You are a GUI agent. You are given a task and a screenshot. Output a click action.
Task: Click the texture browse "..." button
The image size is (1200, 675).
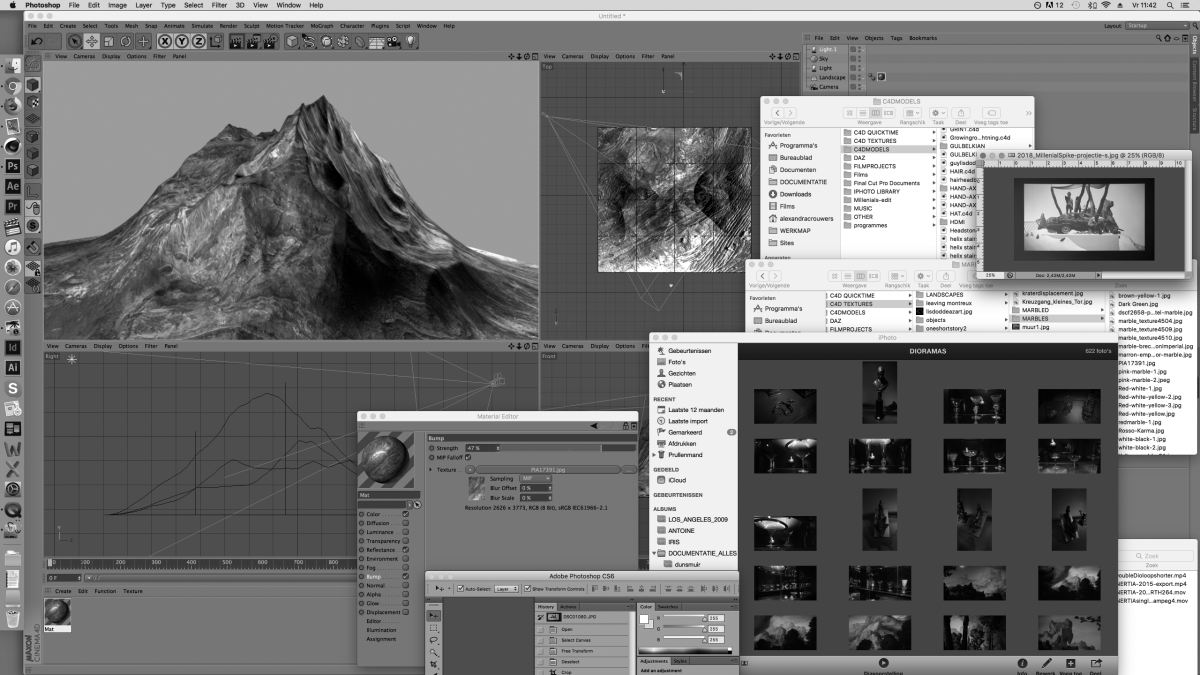click(x=629, y=469)
